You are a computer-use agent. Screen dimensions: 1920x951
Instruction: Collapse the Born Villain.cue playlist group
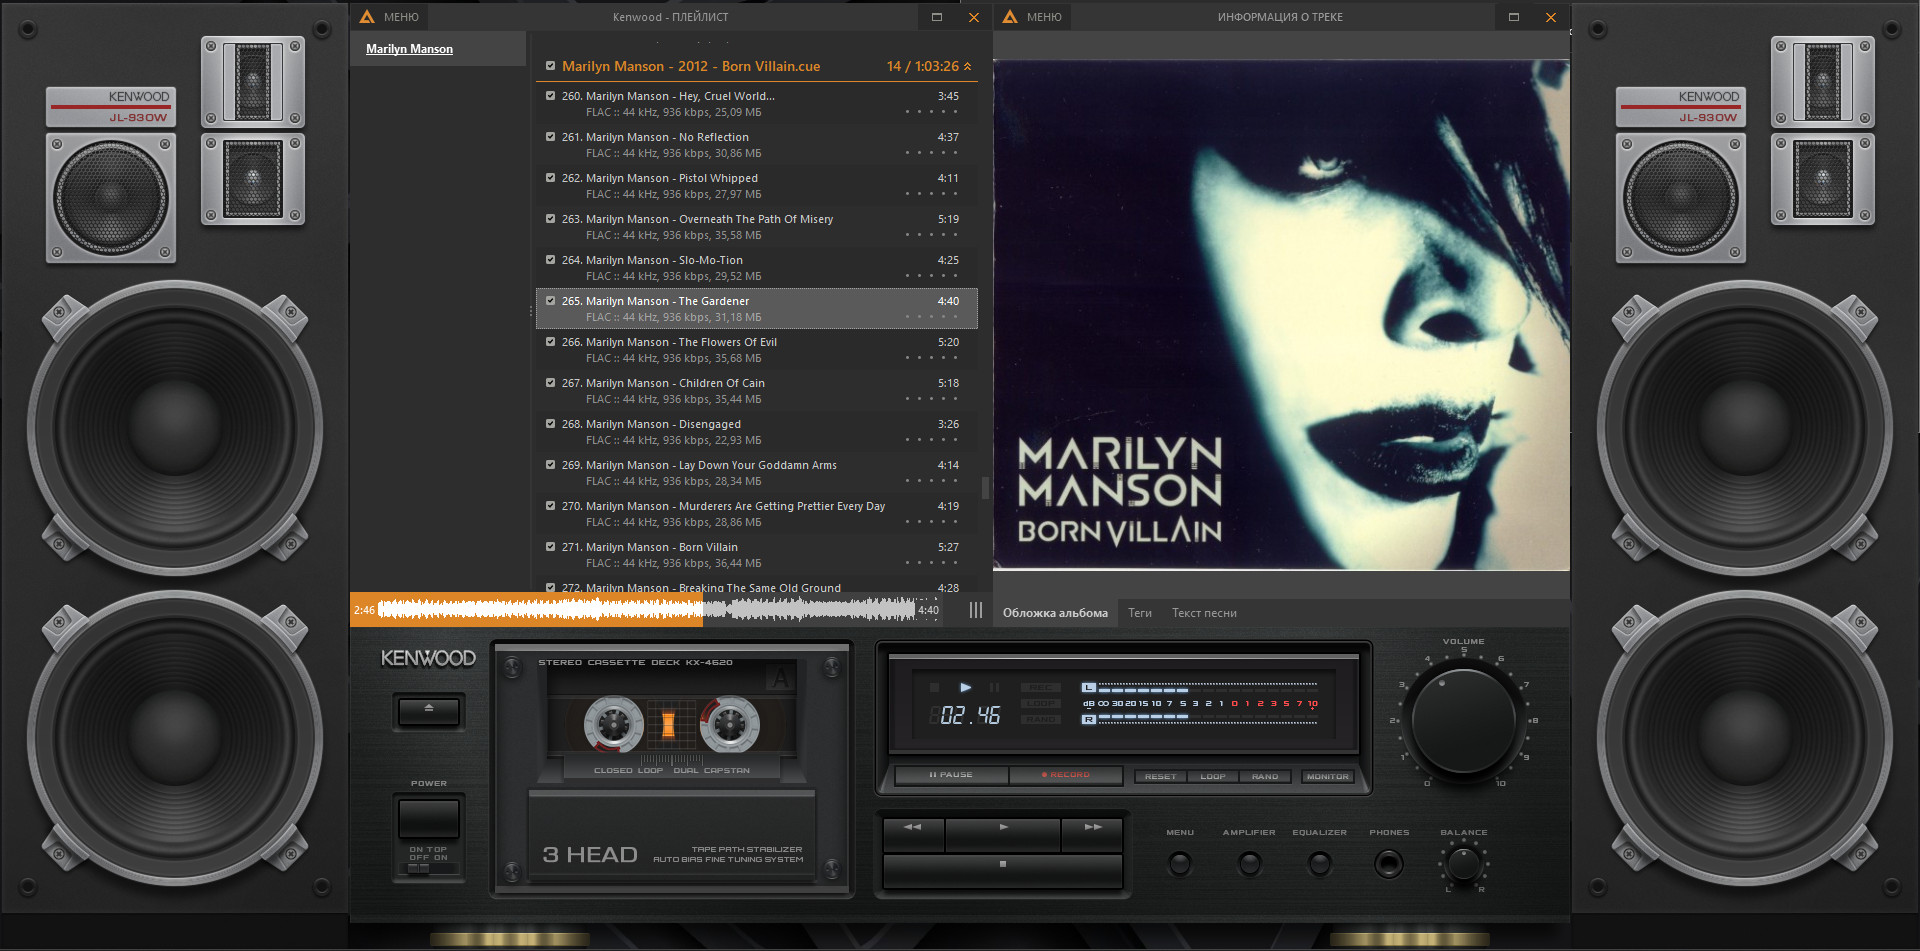967,66
